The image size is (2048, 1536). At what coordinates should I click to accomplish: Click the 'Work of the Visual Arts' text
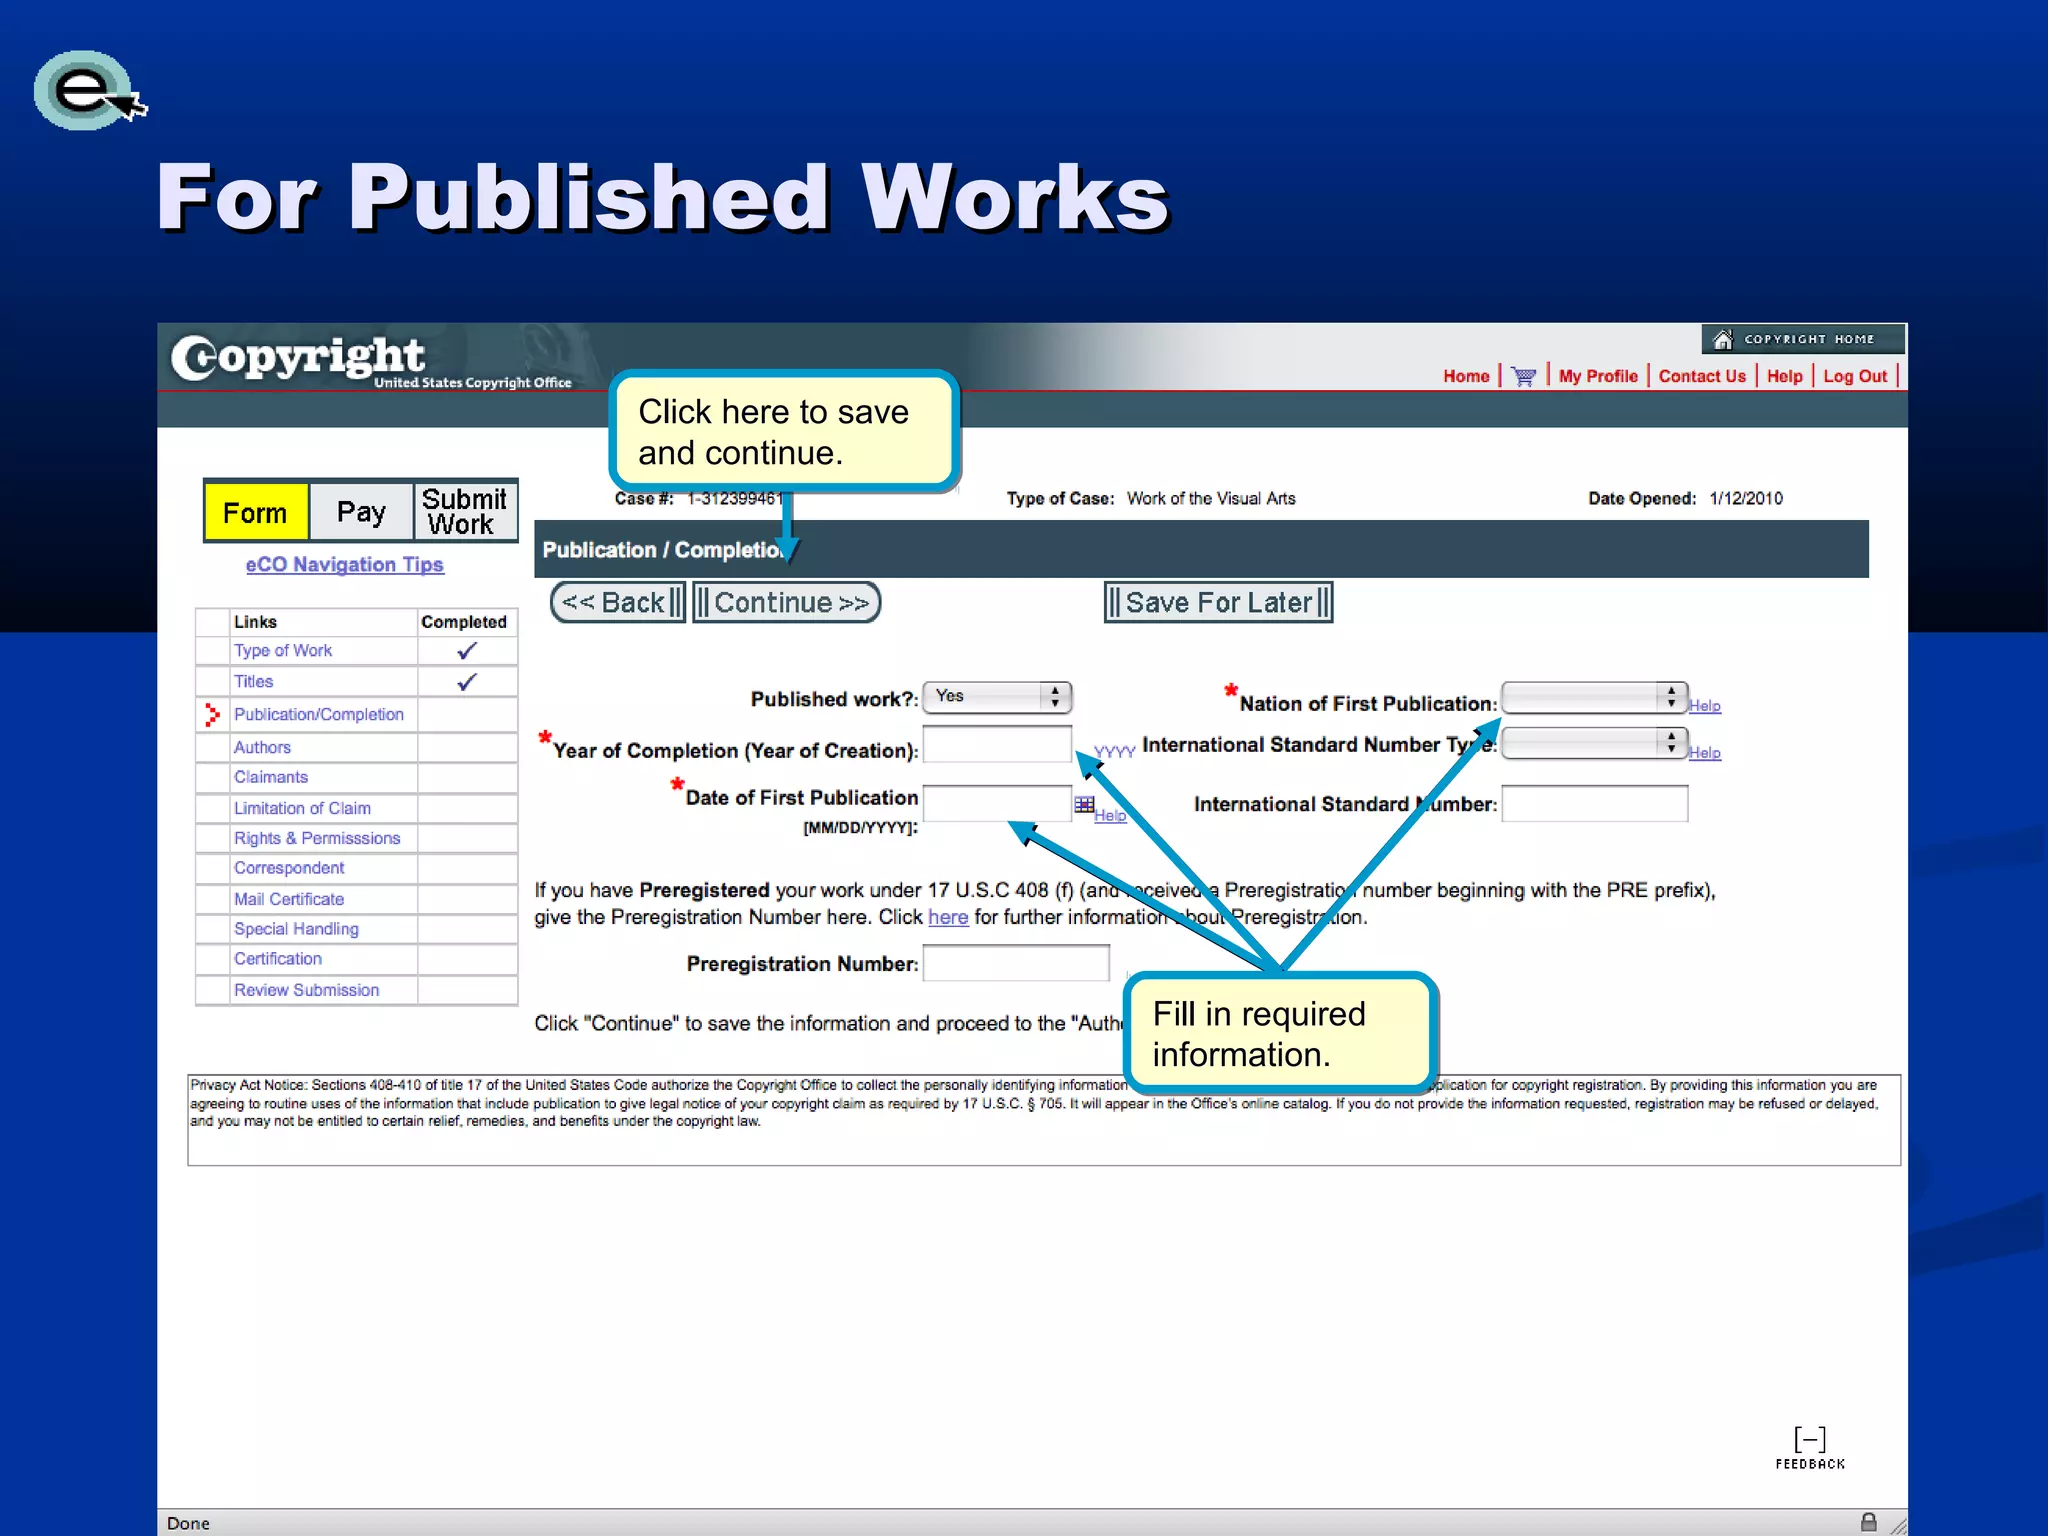pos(1211,498)
